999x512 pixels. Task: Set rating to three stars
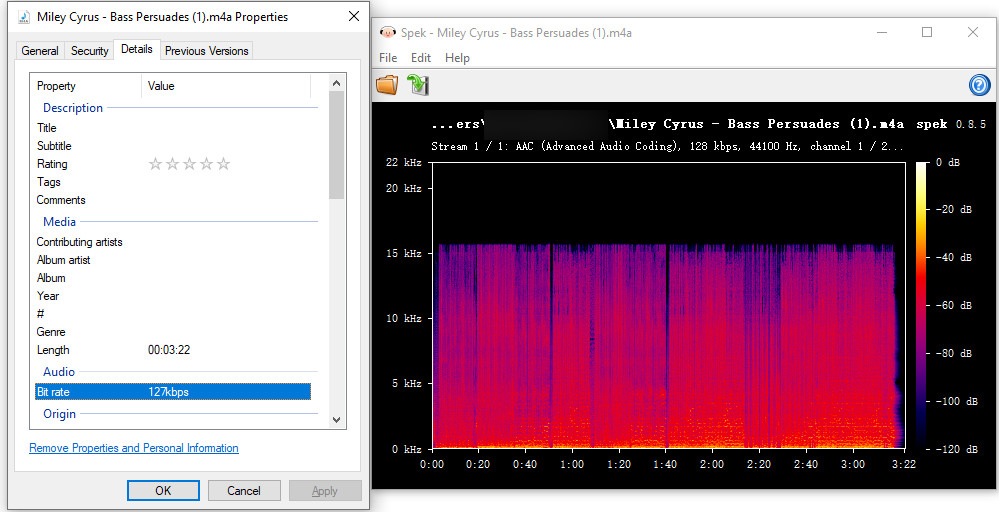tap(189, 164)
